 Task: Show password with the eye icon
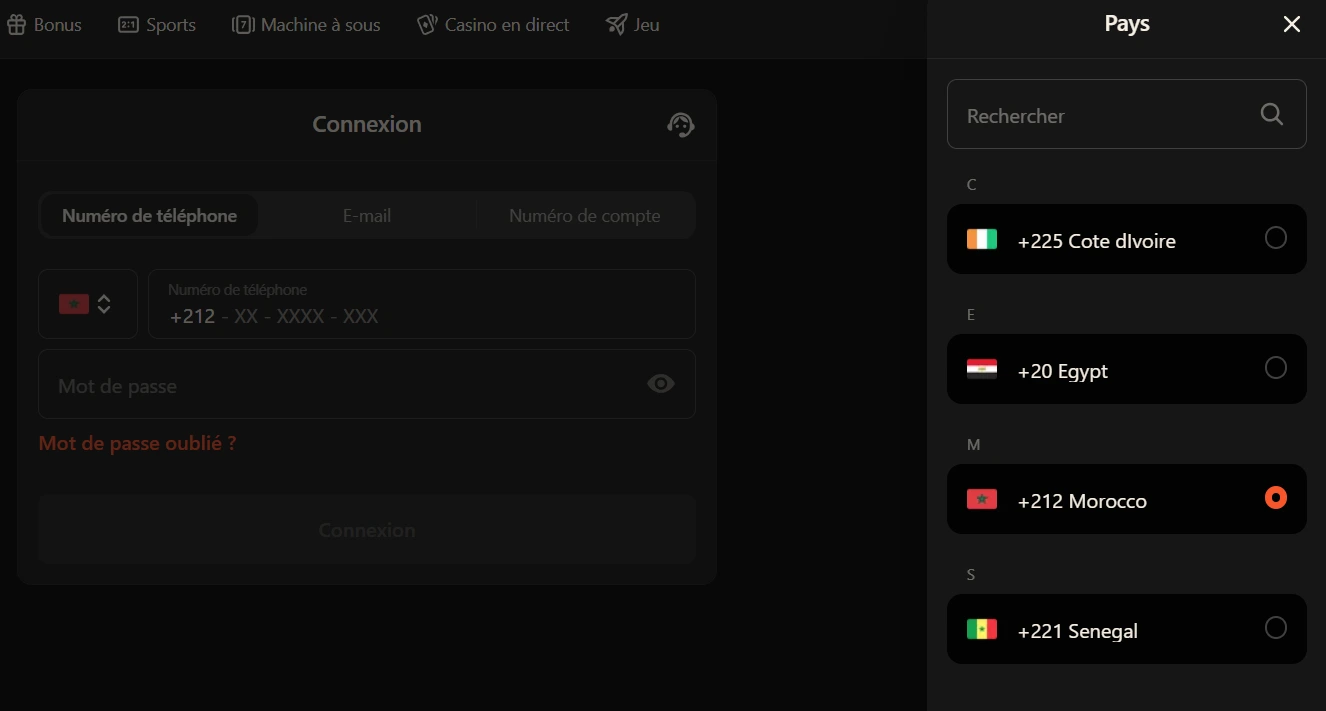click(x=661, y=384)
